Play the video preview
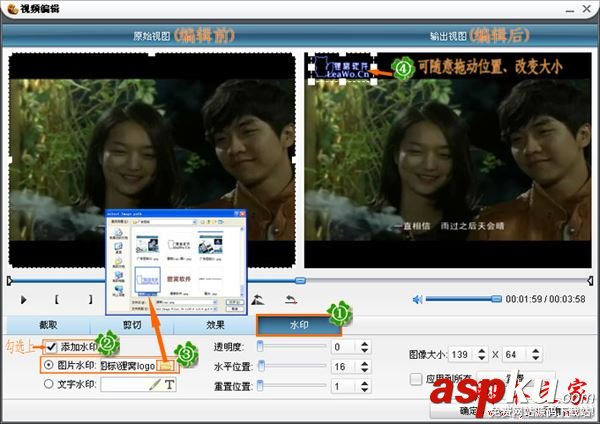 [24, 300]
